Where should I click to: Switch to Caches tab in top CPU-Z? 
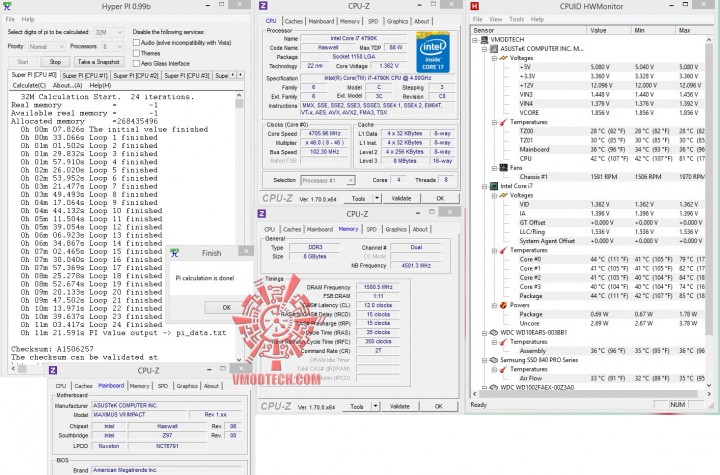click(293, 21)
